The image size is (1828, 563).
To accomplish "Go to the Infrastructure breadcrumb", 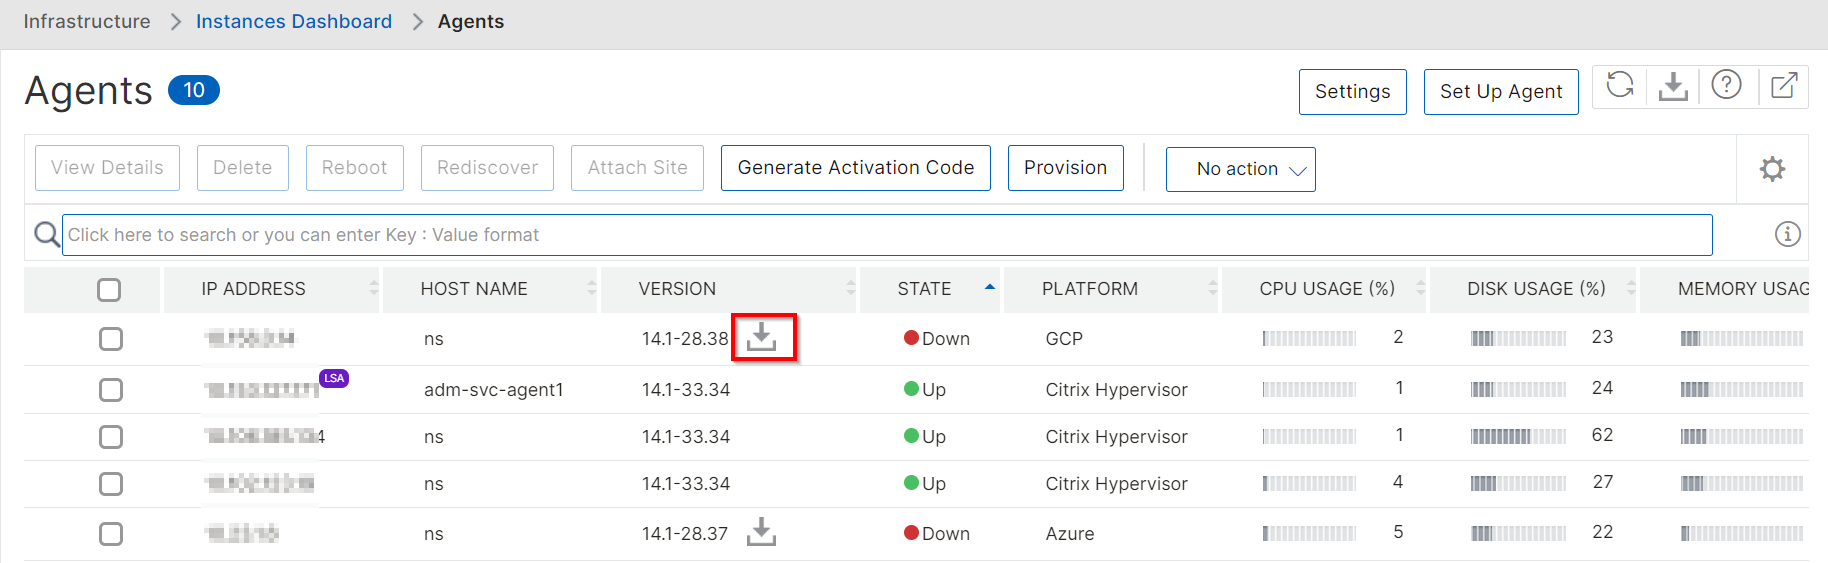I will tap(87, 21).
